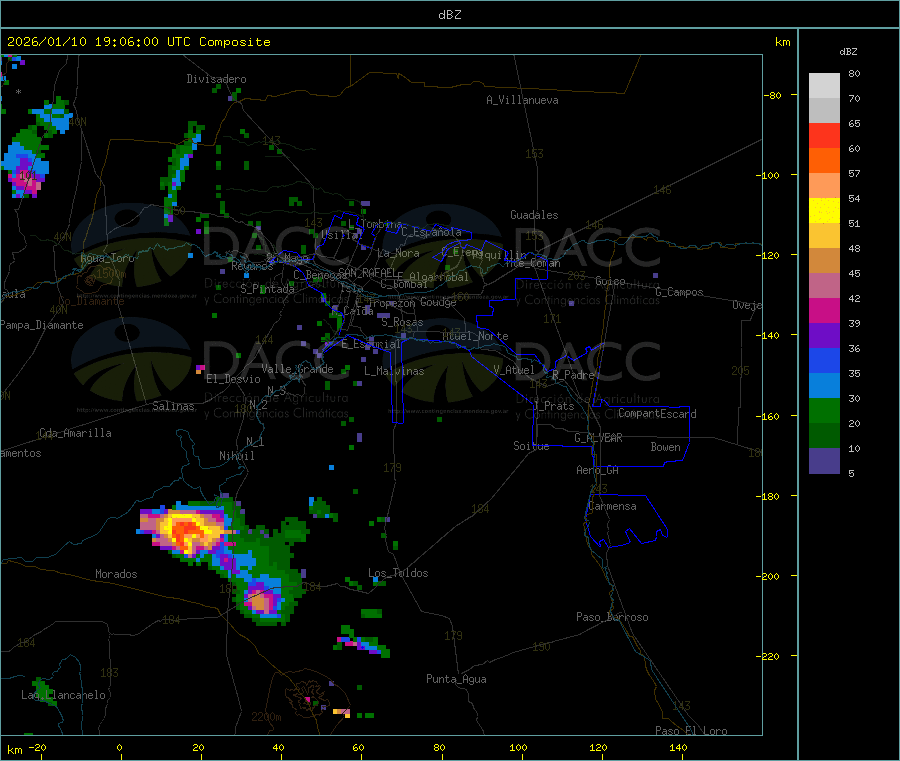The height and width of the screenshot is (761, 900).
Task: Click the V_Atuel label
Action: (514, 370)
